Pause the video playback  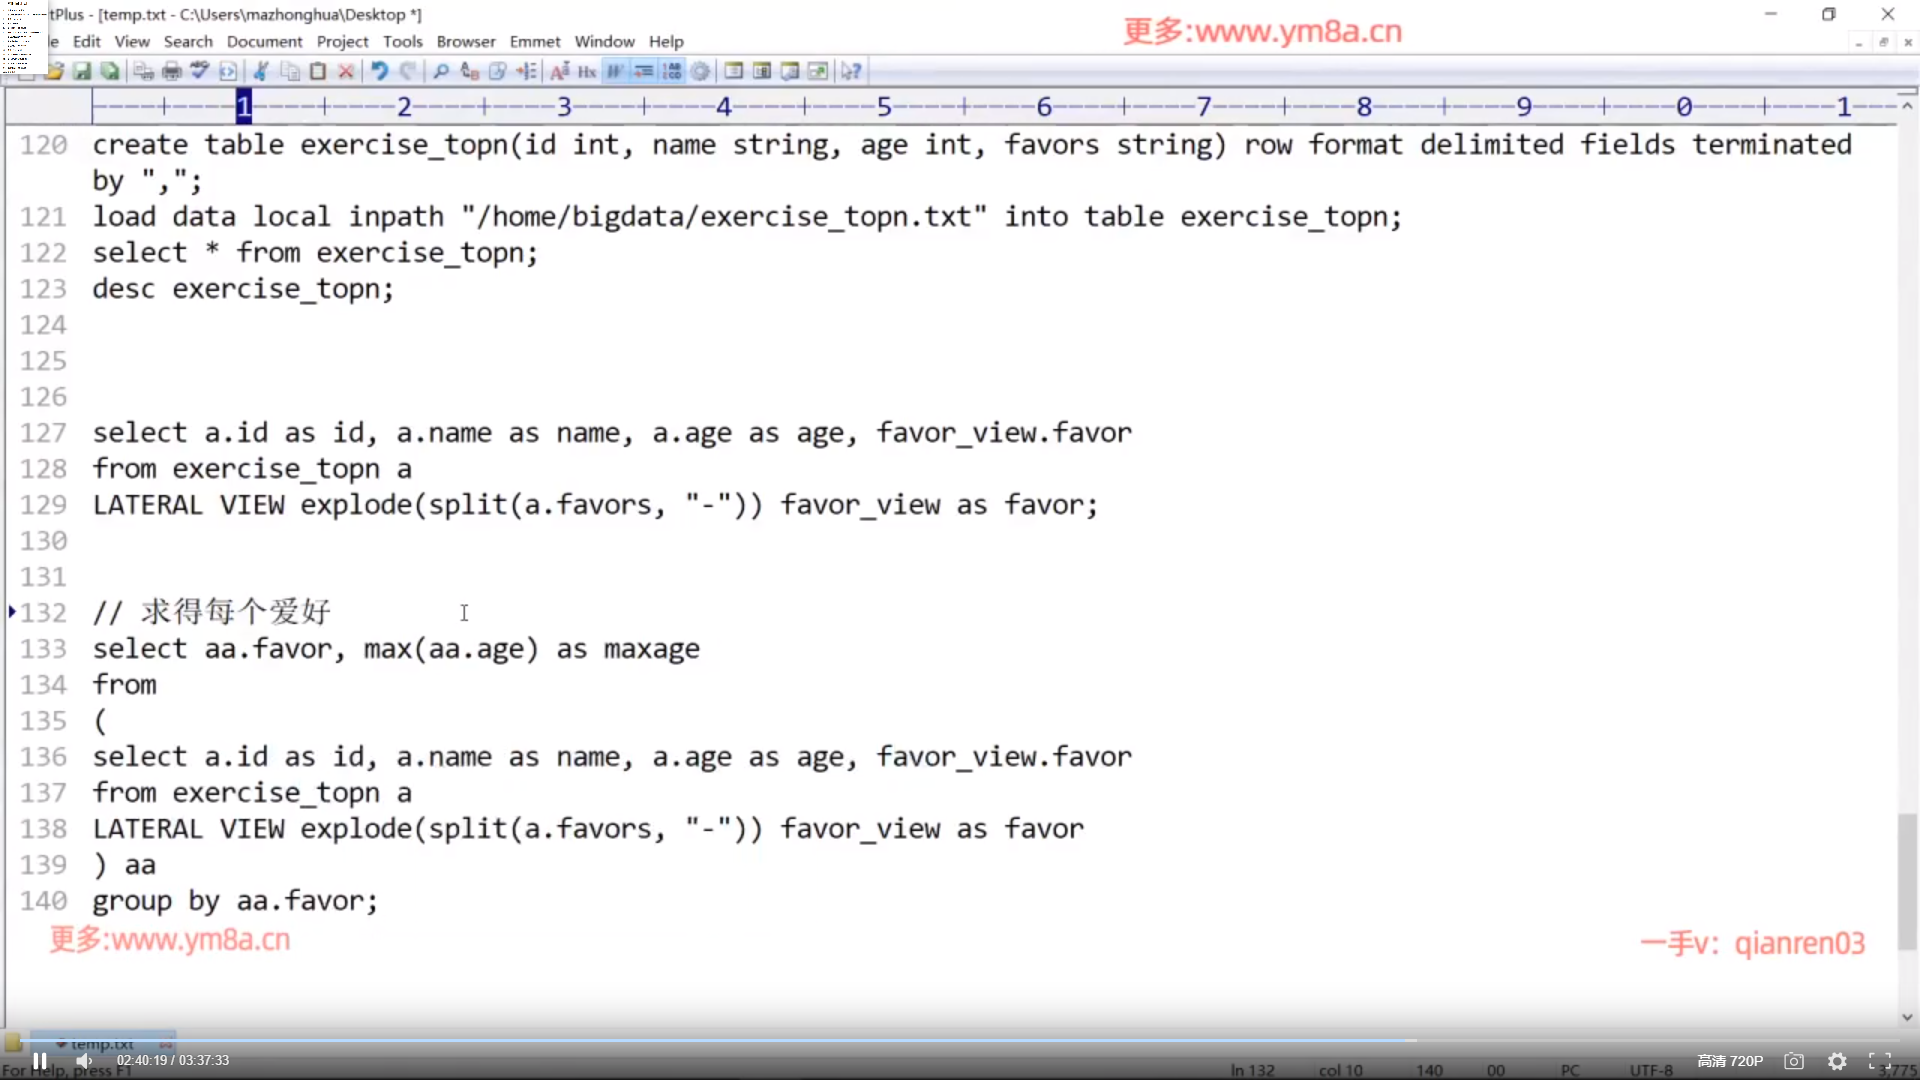[40, 1061]
